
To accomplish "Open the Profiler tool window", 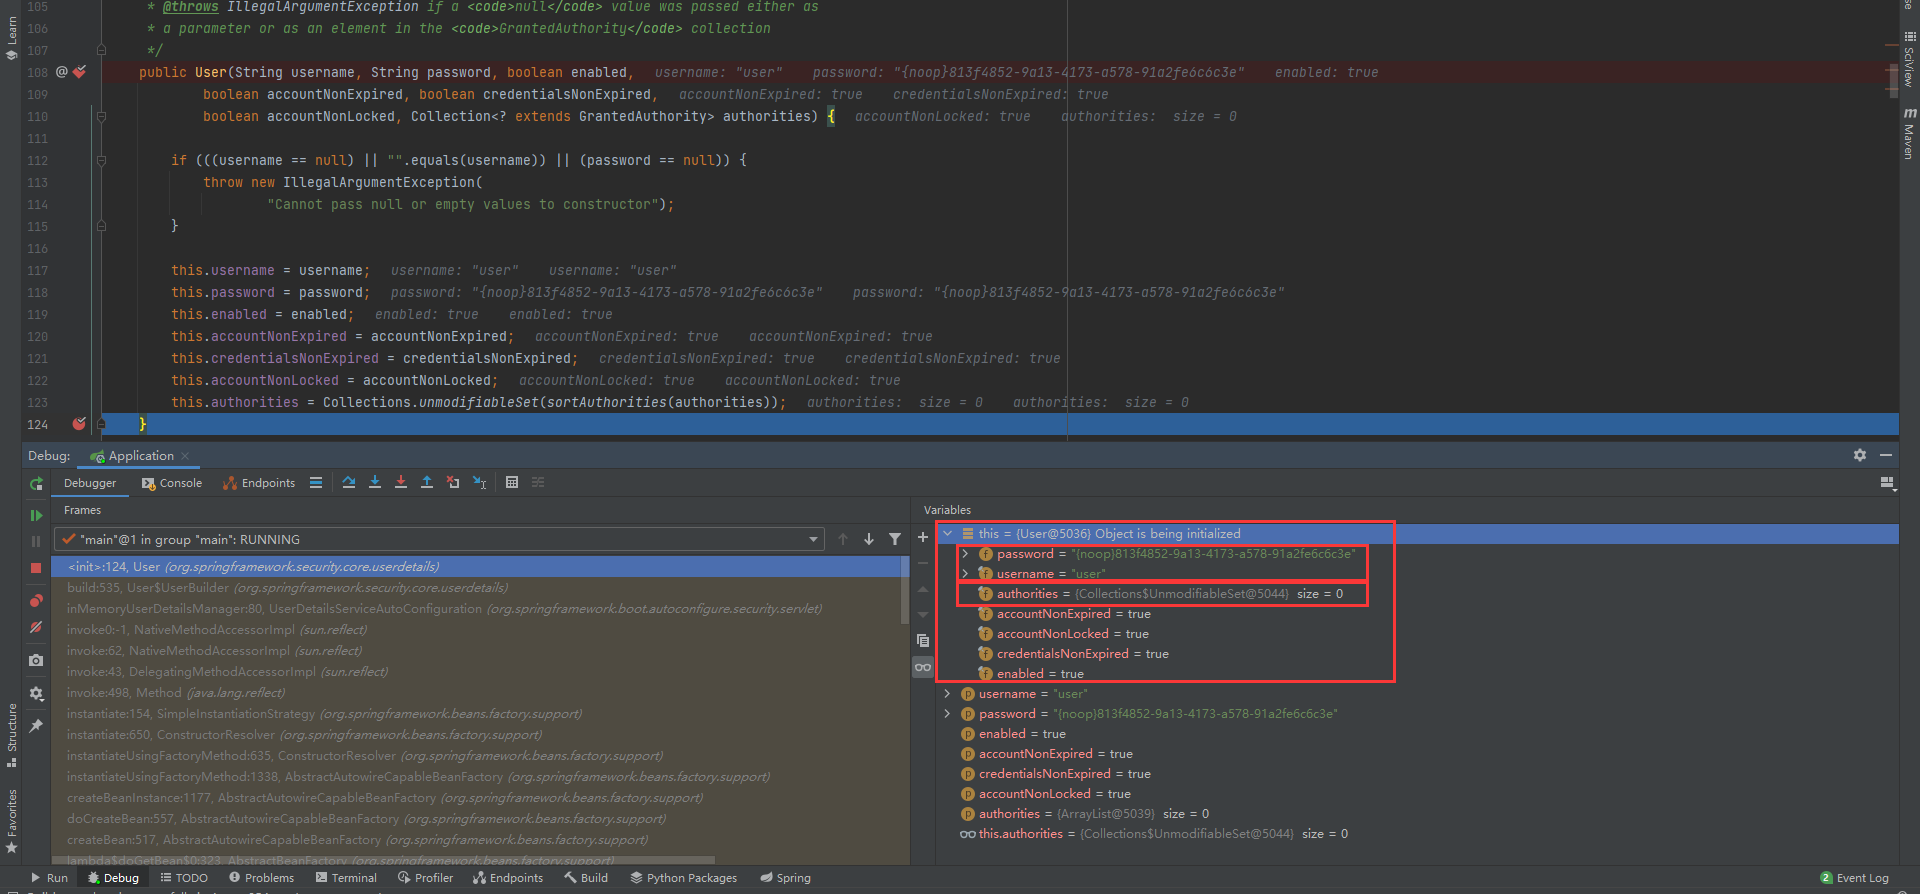I will [425, 878].
